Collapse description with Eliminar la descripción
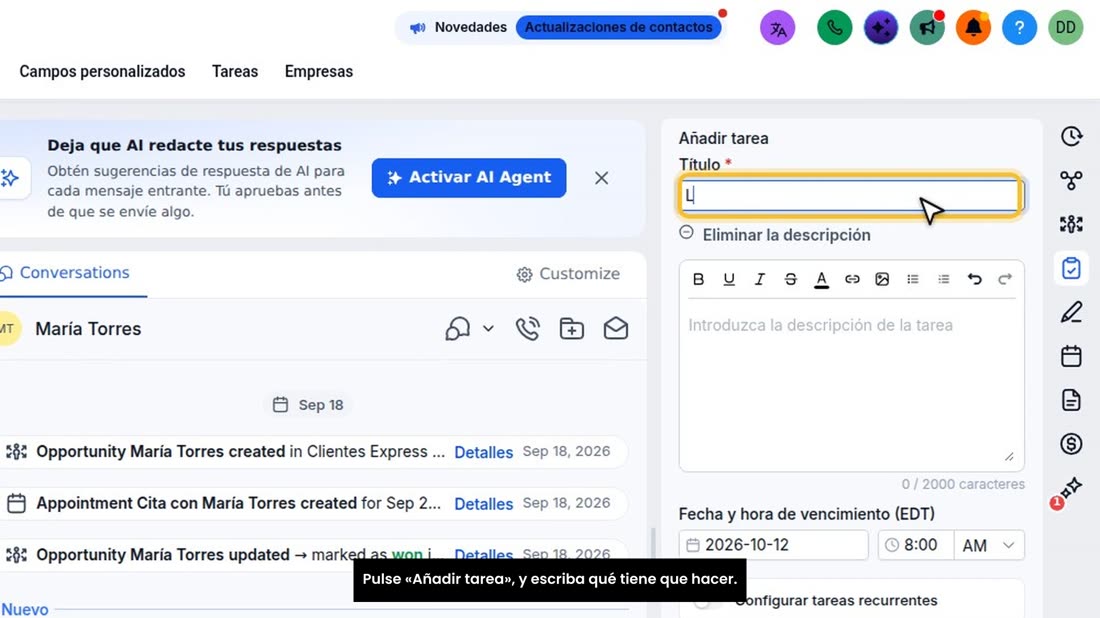1100x618 pixels. 774,235
